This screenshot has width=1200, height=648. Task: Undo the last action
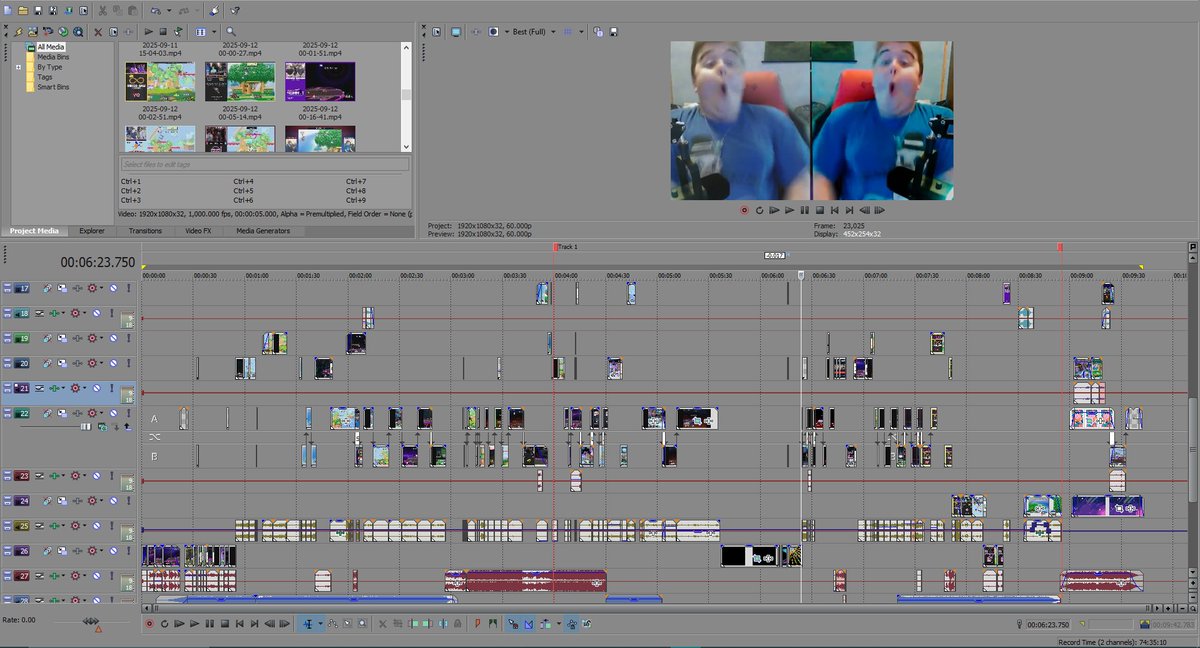click(155, 10)
